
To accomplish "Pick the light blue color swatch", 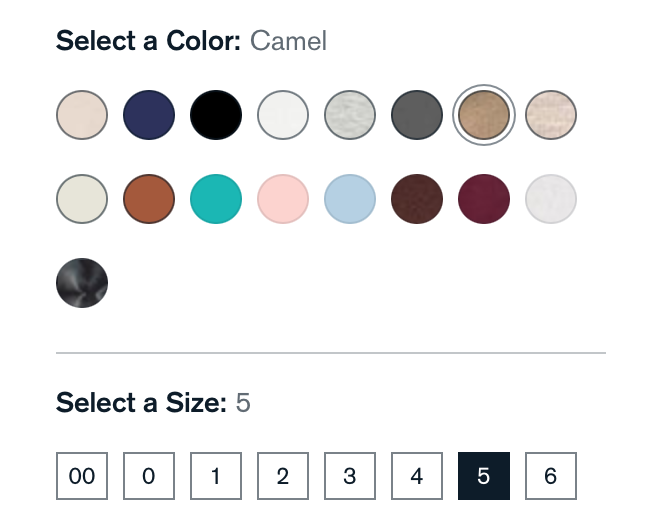I will 350,199.
